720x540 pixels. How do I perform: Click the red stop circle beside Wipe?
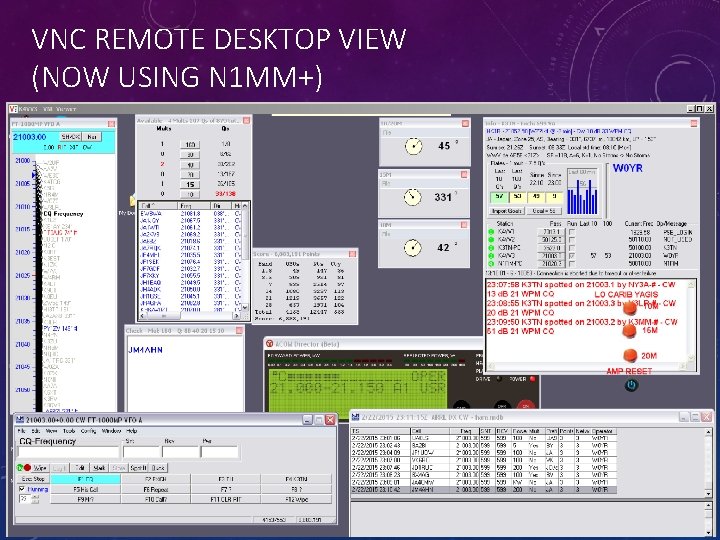point(28,468)
